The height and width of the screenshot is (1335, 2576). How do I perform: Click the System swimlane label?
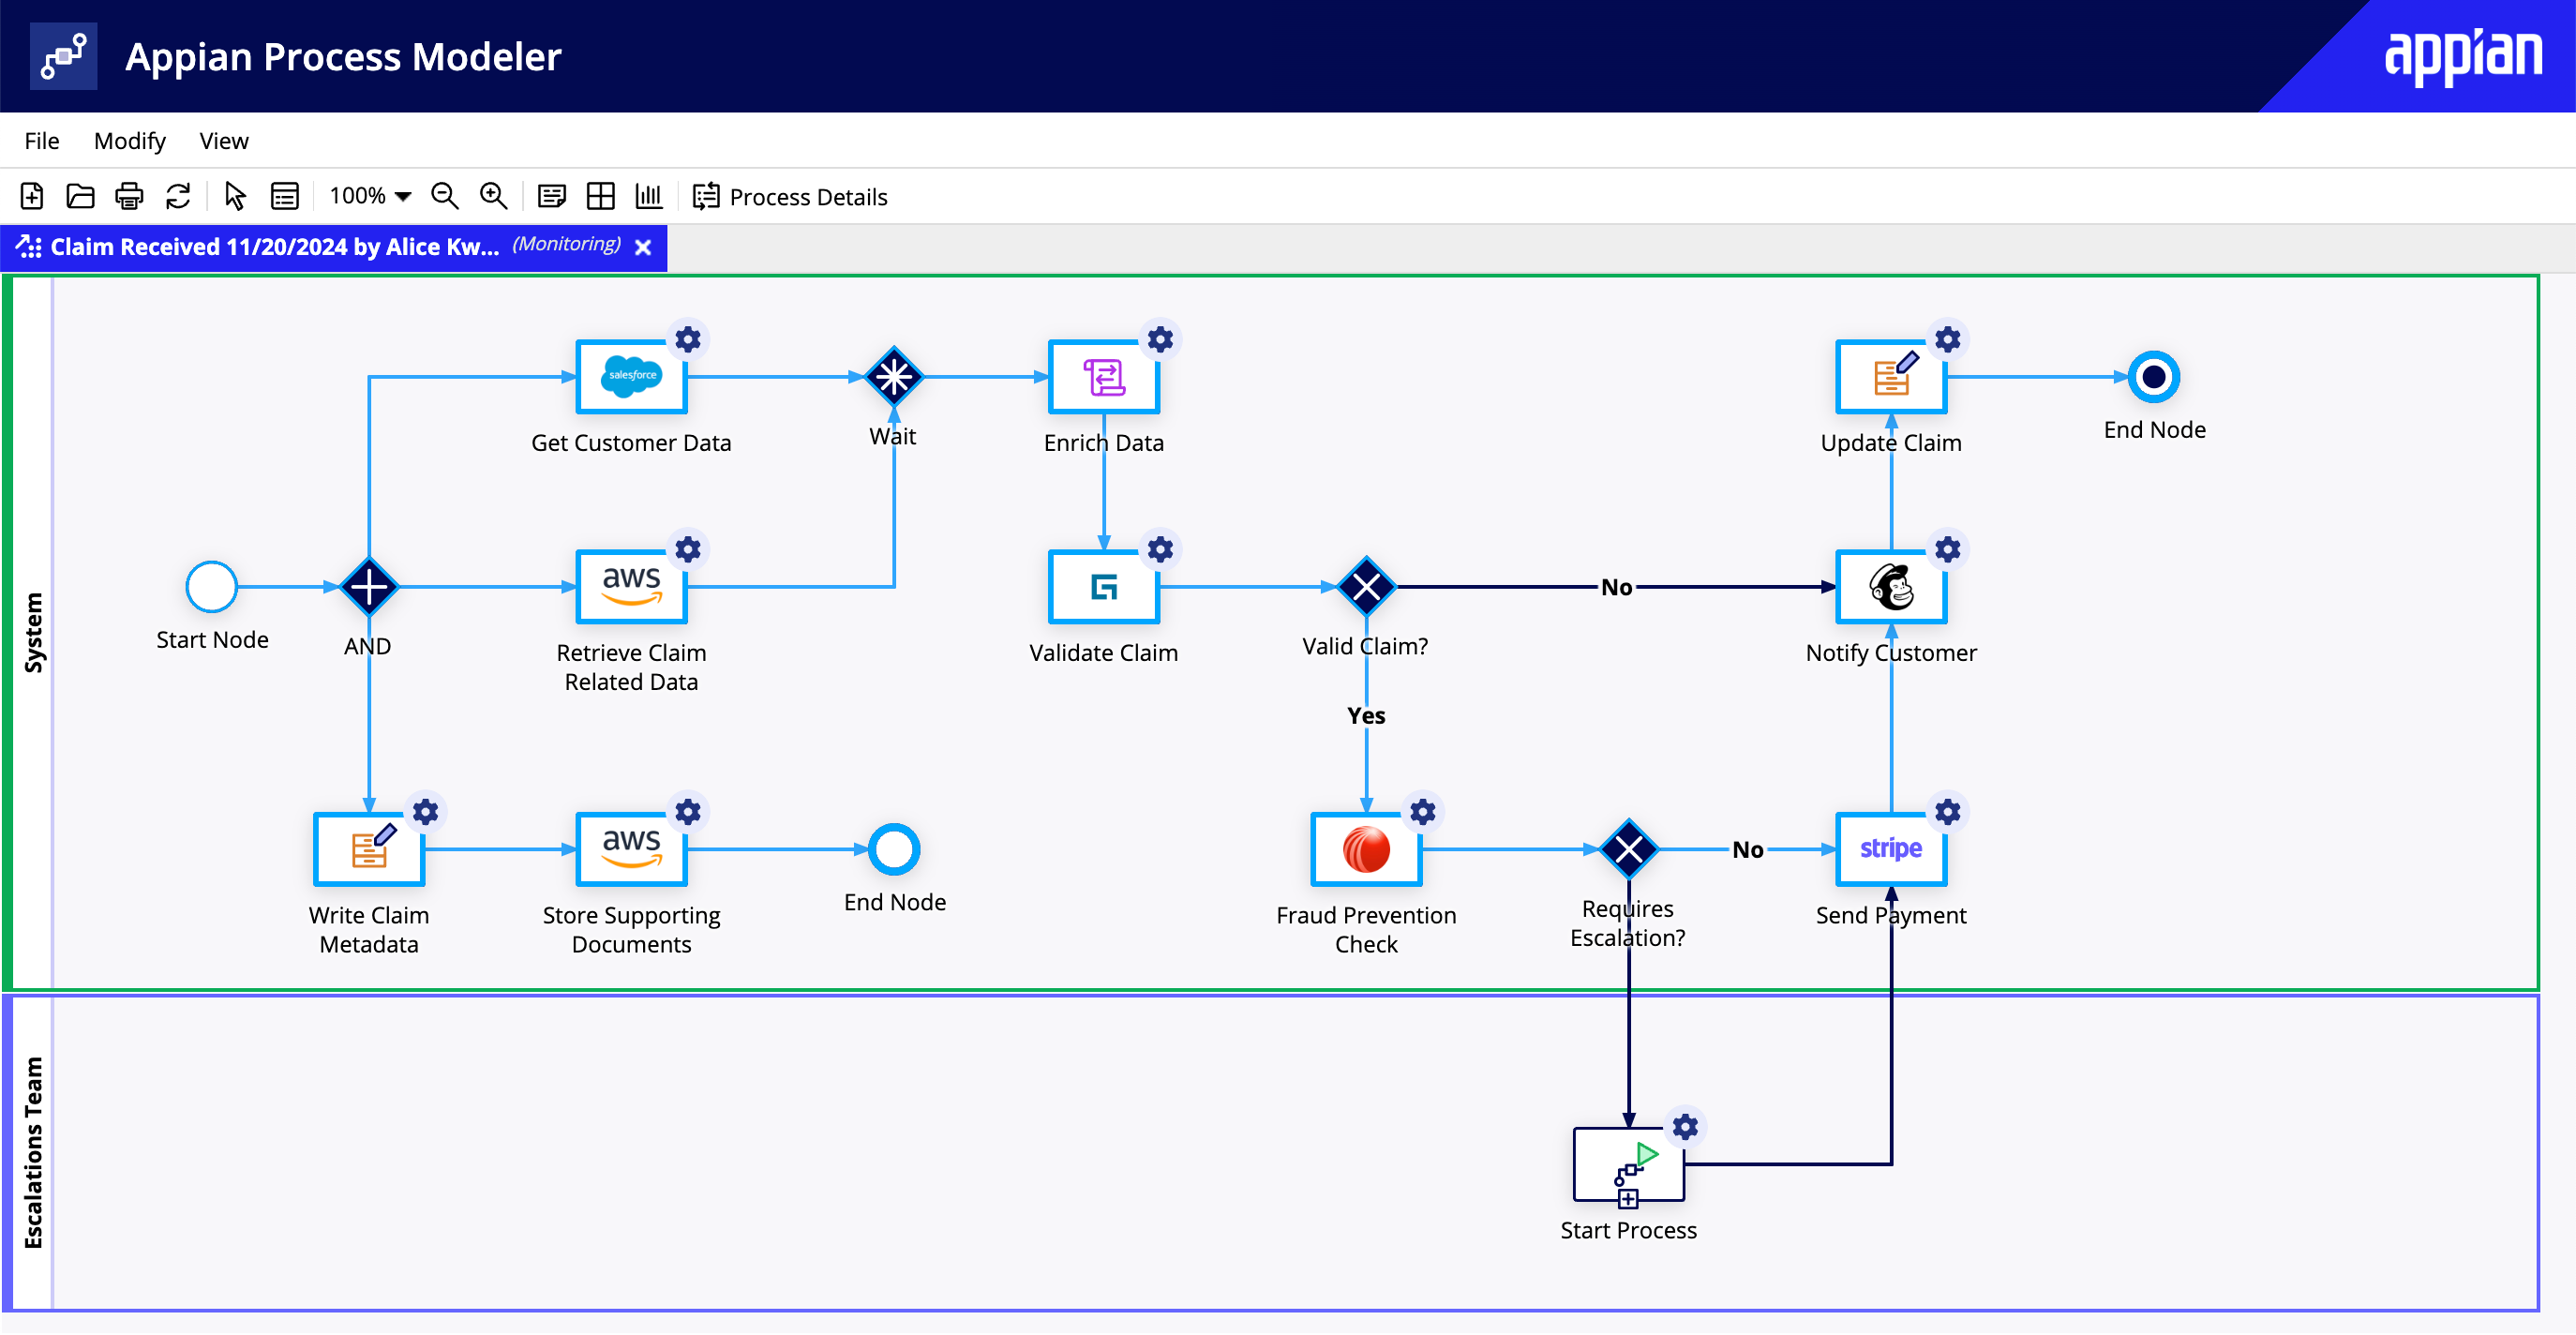point(34,633)
